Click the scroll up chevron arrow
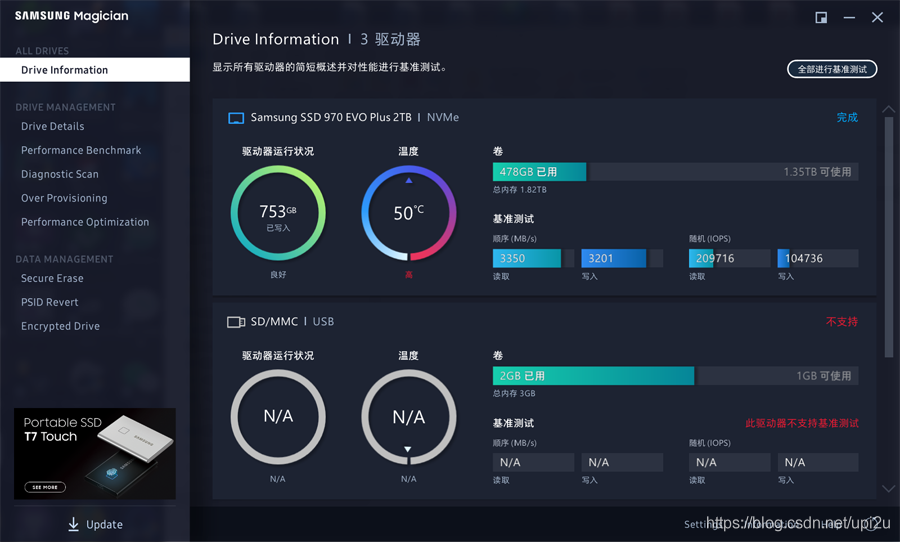 coord(888,109)
